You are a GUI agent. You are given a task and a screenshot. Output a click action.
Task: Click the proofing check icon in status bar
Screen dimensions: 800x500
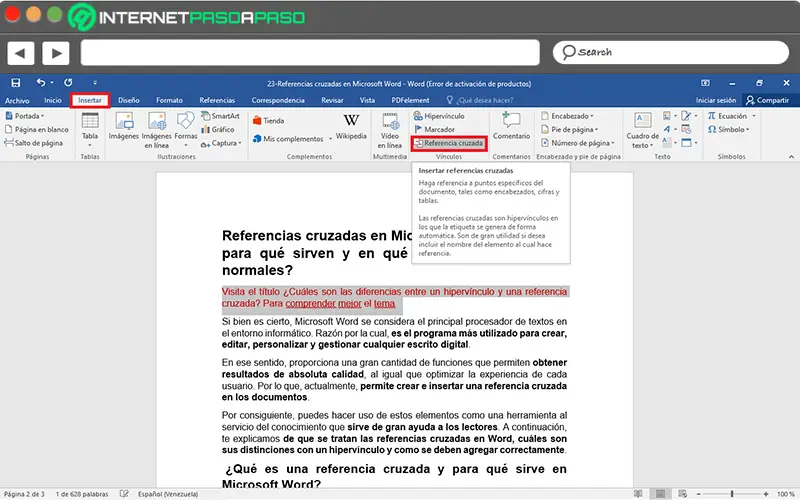124,494
